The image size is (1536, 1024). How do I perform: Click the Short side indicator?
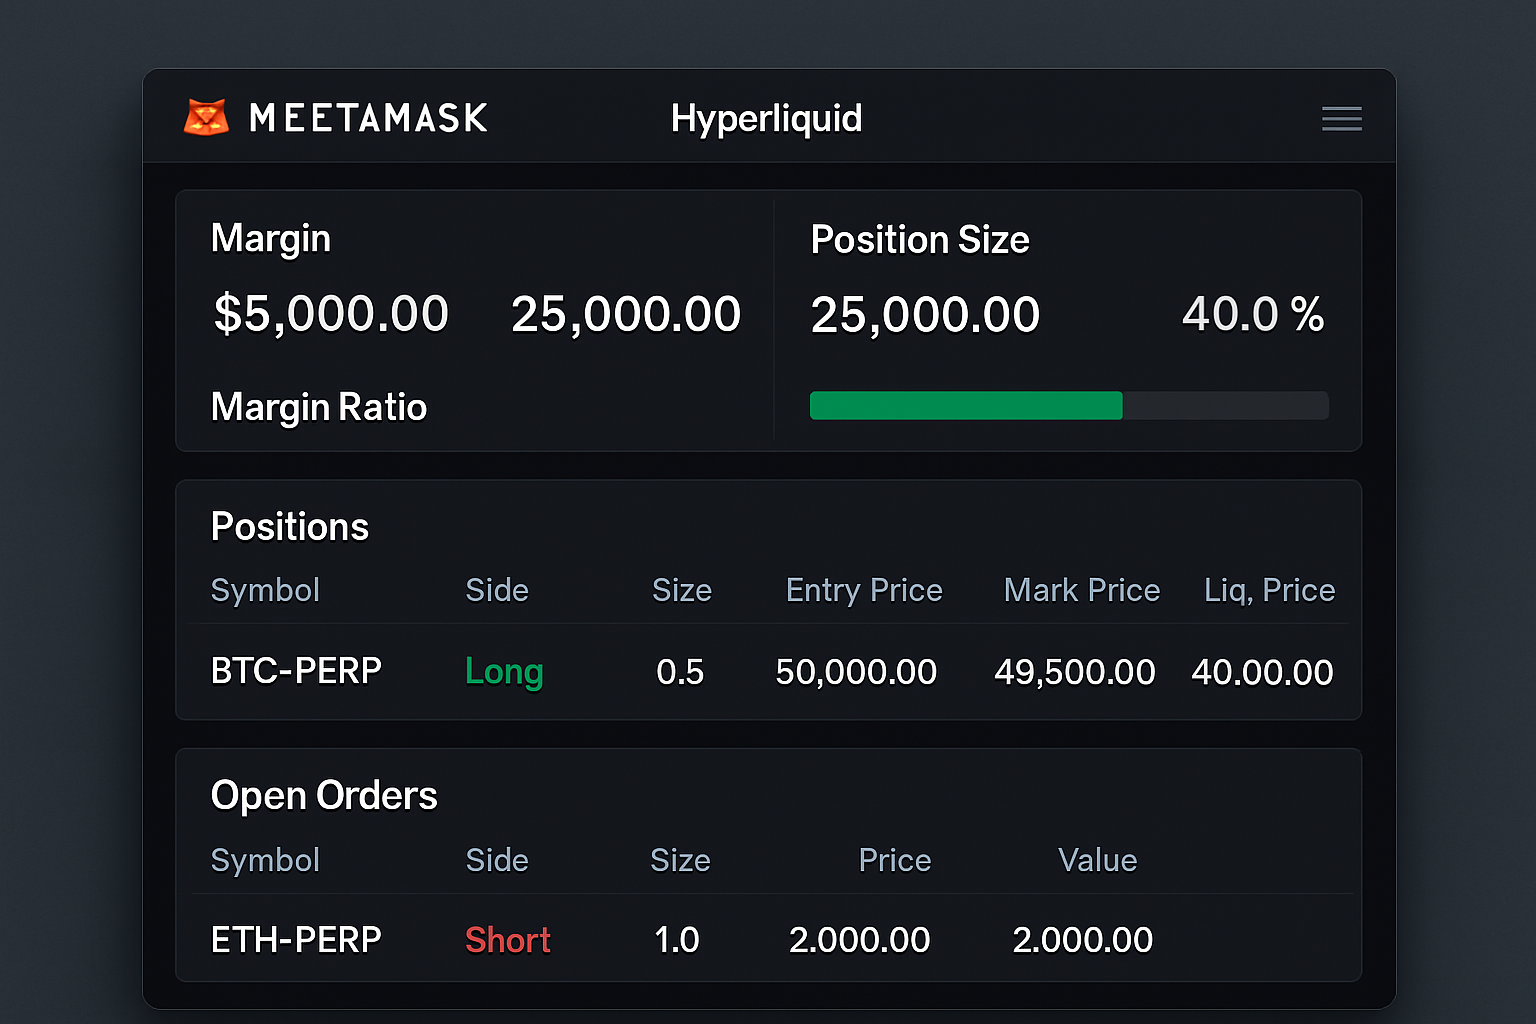point(507,939)
